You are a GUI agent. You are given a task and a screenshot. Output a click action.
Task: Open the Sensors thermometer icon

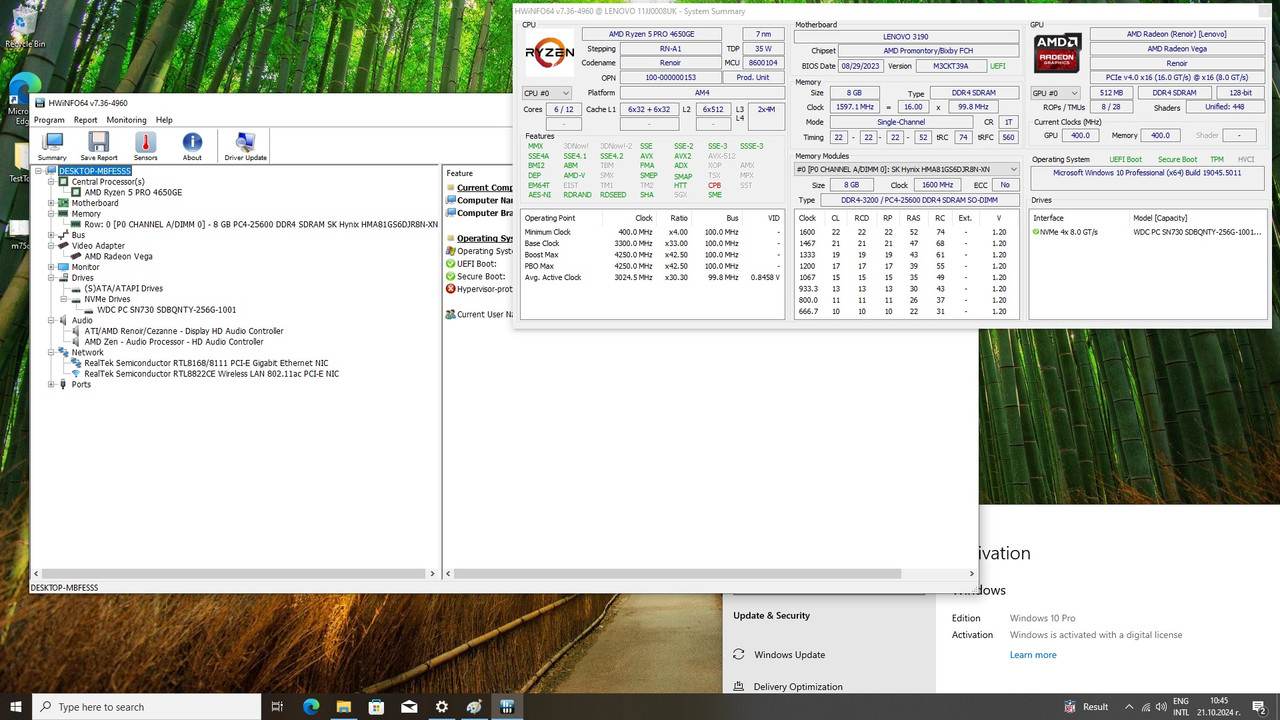[145, 147]
